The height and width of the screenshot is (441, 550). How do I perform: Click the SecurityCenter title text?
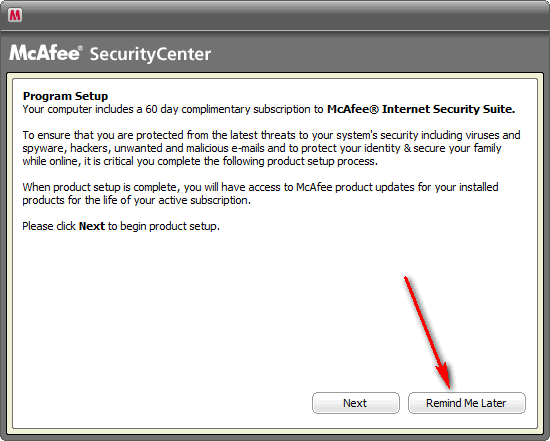[x=150, y=54]
